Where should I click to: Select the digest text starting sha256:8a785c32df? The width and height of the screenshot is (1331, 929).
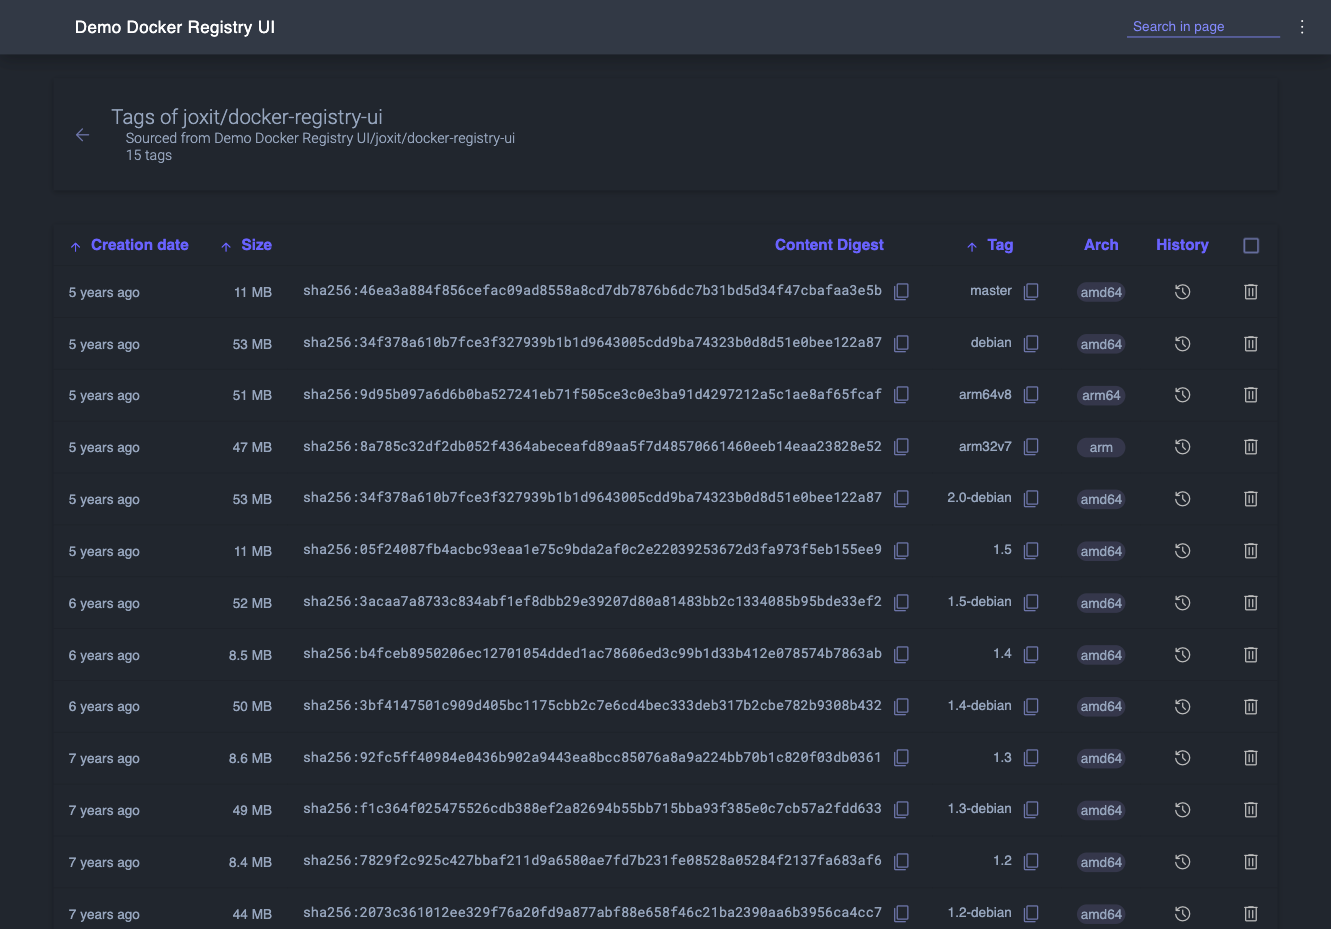[x=592, y=446]
